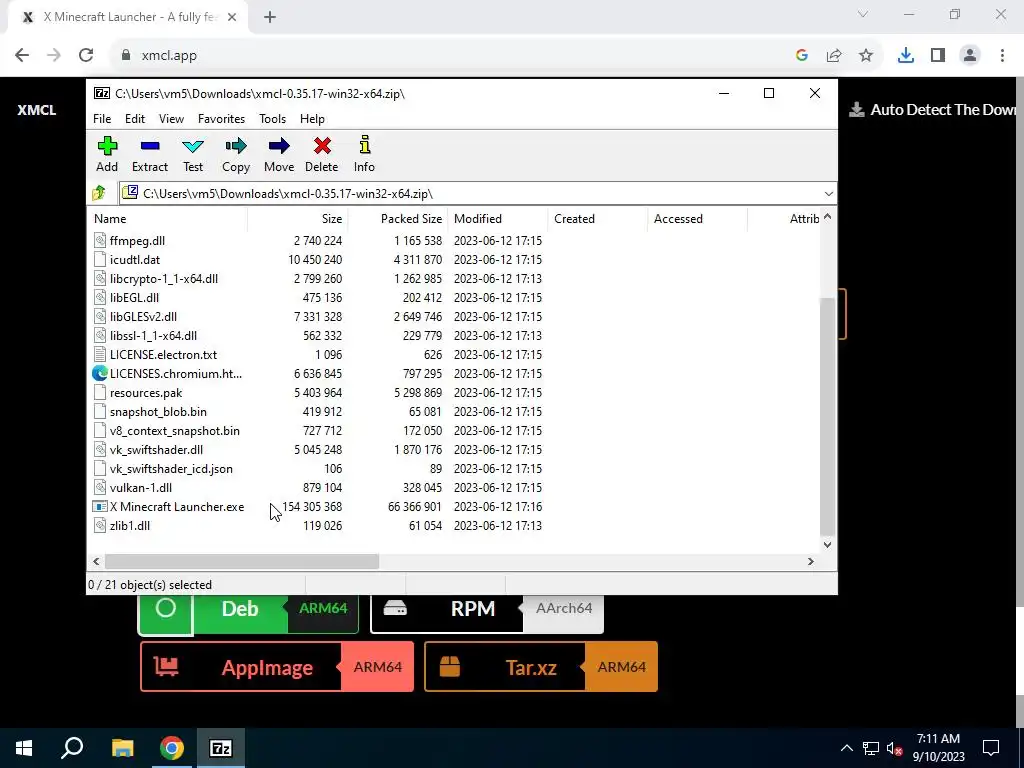Choose the Move toolbar icon
Screen dimensions: 1024x768
coord(279,146)
